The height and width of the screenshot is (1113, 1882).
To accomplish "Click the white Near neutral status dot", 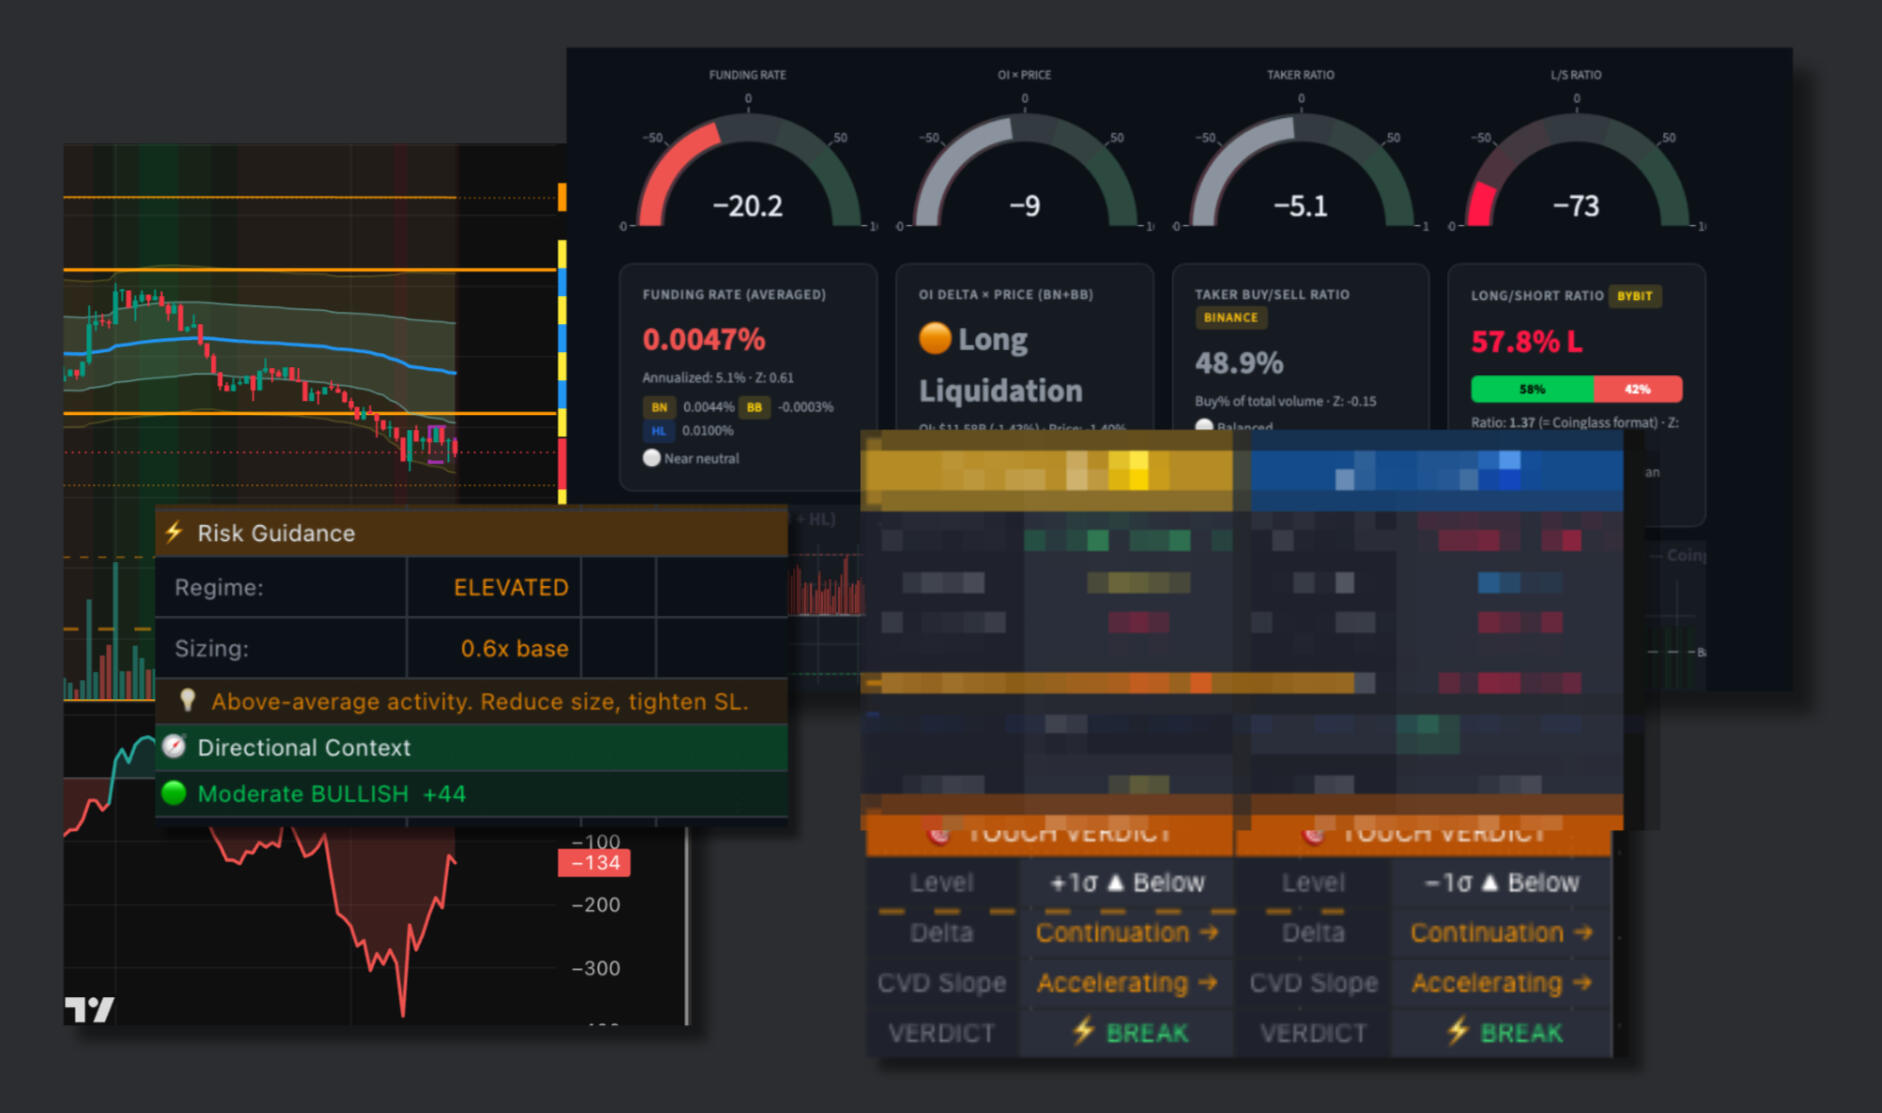I will point(652,458).
